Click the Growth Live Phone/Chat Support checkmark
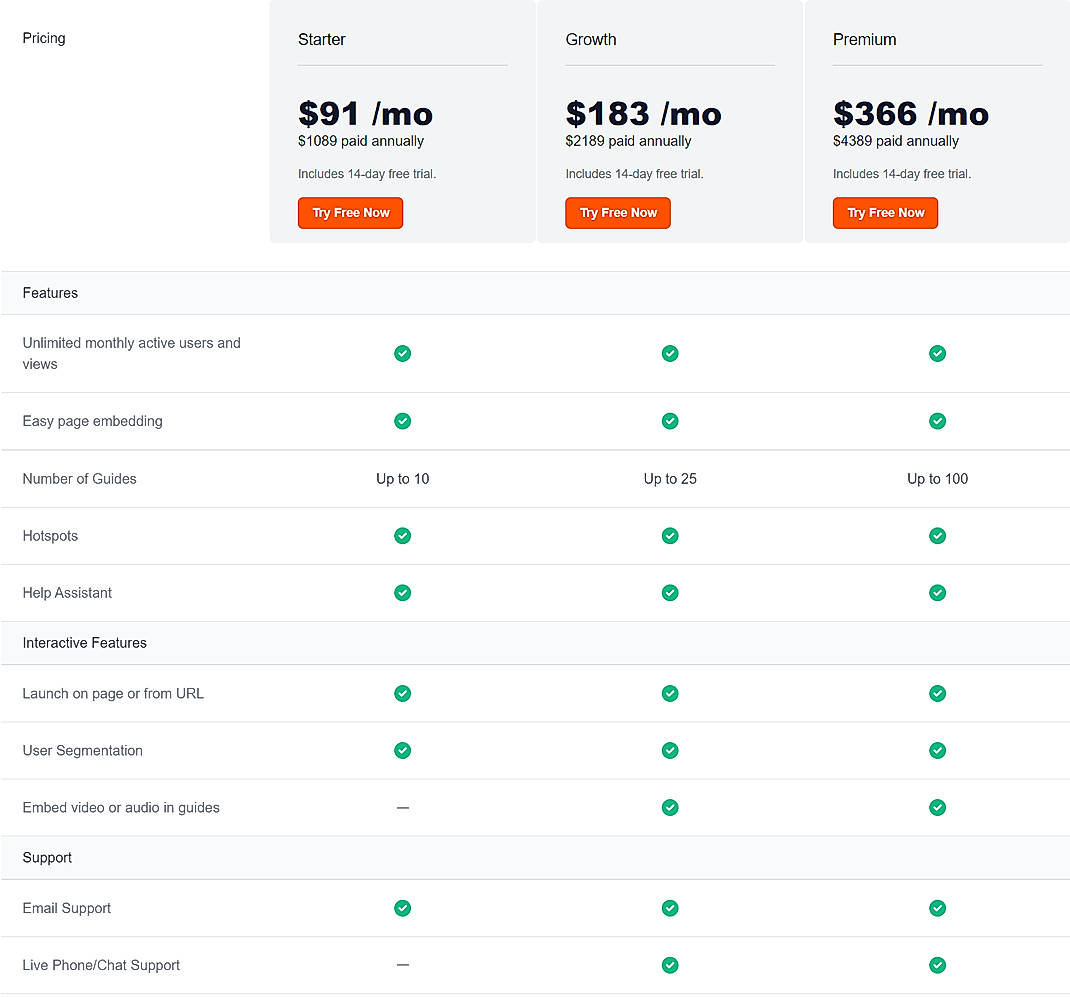 coord(670,965)
